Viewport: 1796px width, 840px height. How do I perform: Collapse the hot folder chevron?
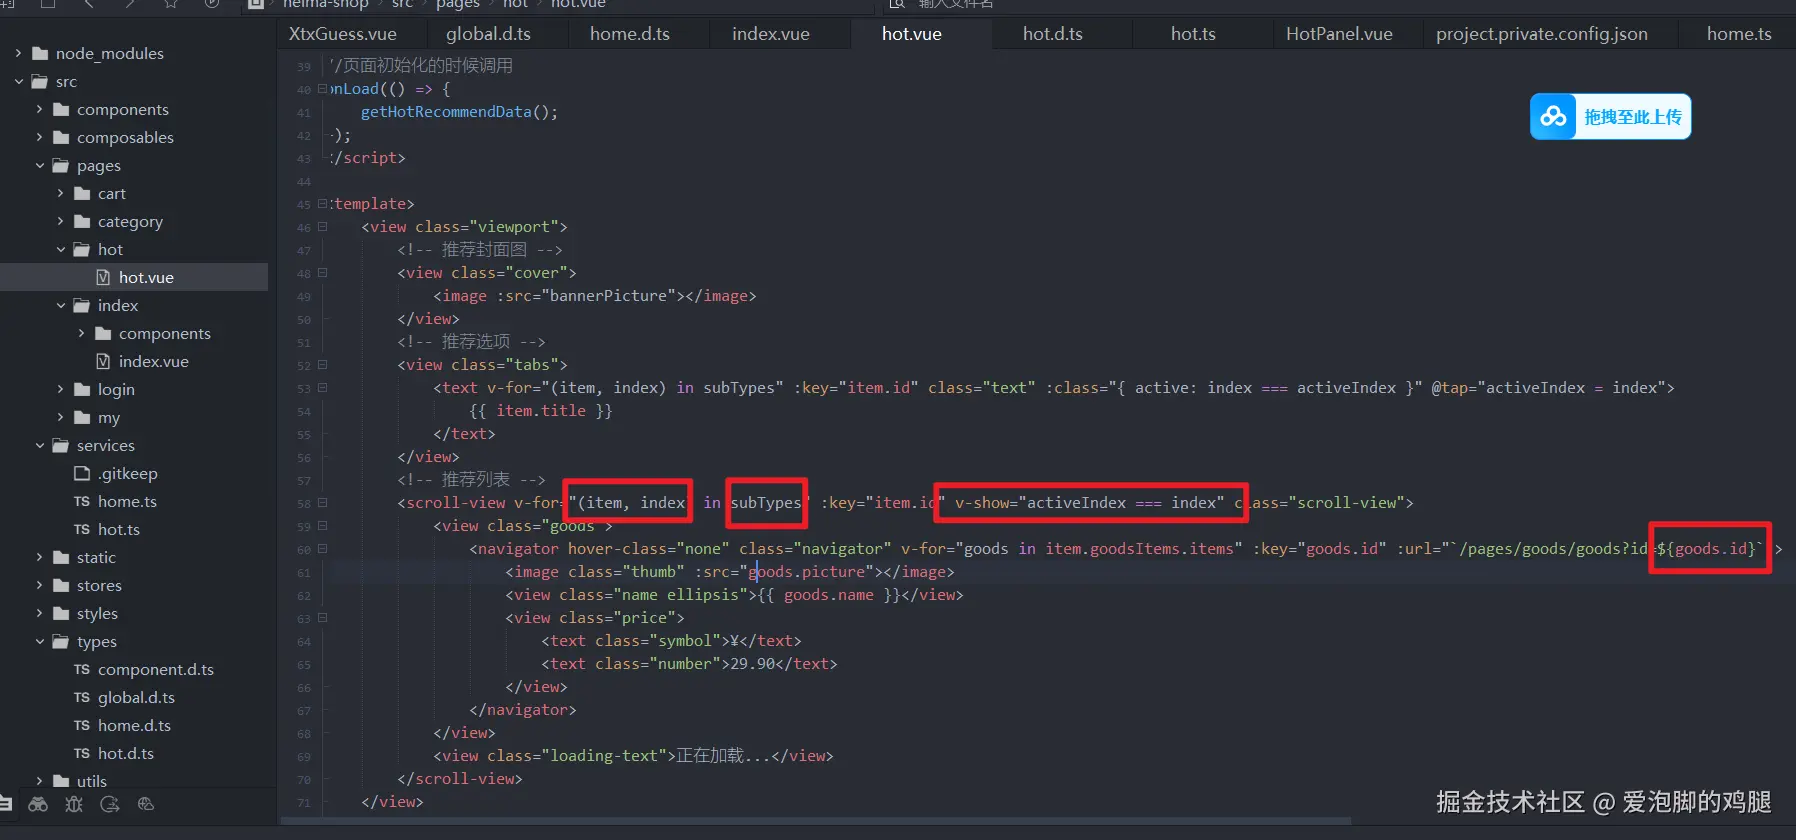[60, 249]
